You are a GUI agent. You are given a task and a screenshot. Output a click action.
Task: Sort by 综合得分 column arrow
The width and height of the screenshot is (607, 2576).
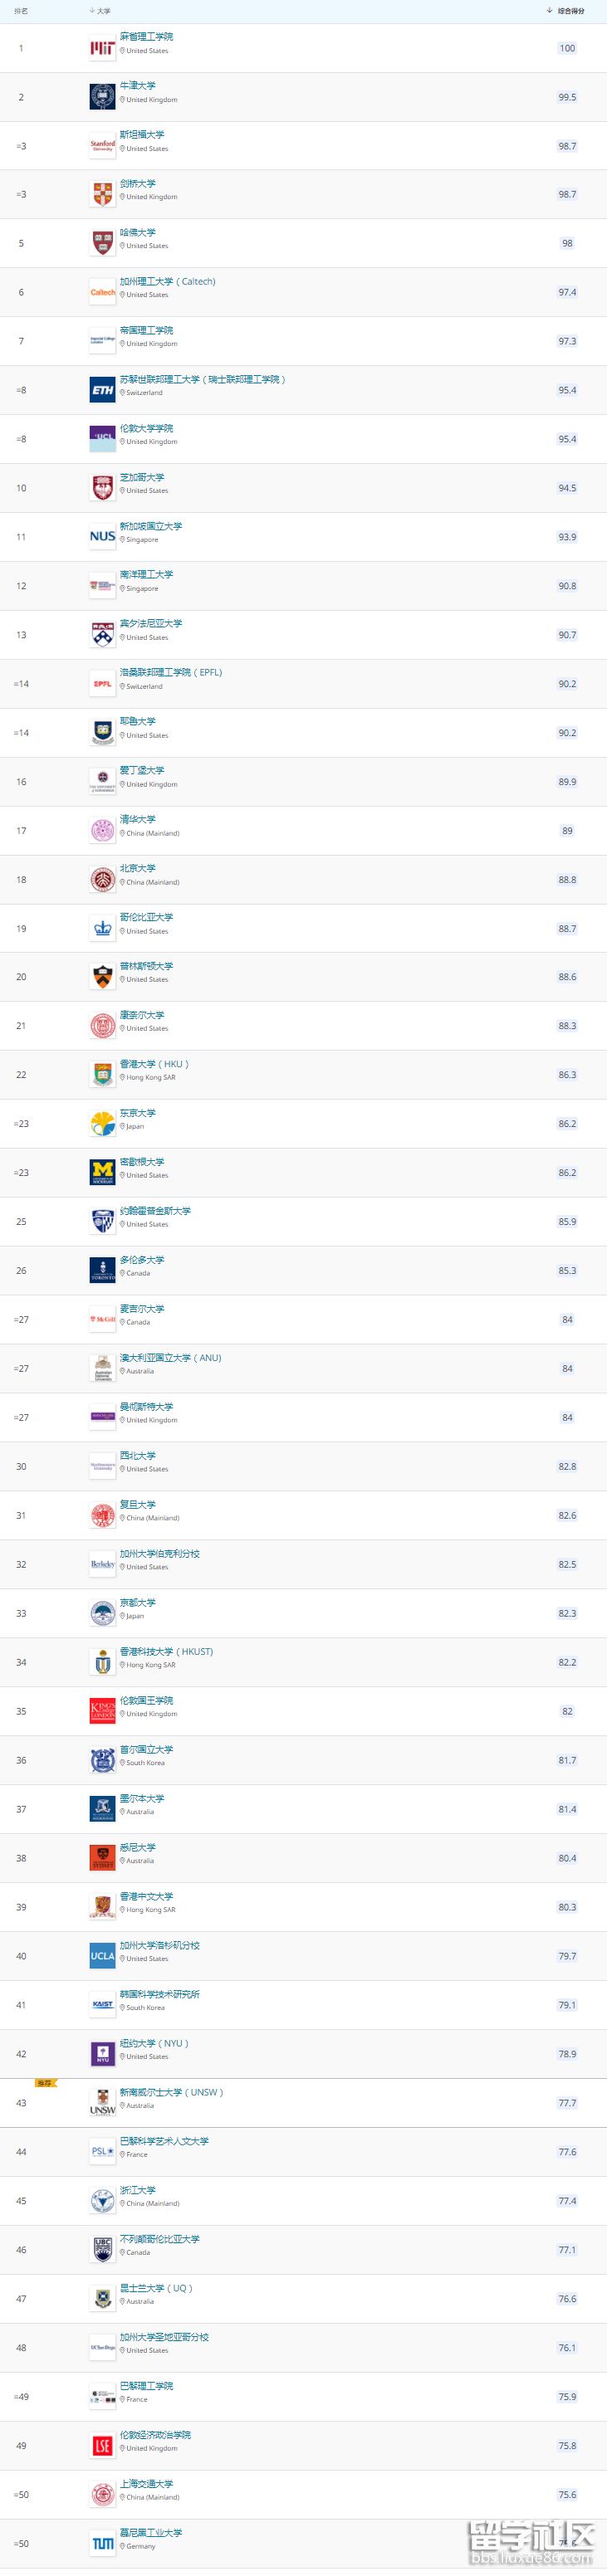pos(550,11)
